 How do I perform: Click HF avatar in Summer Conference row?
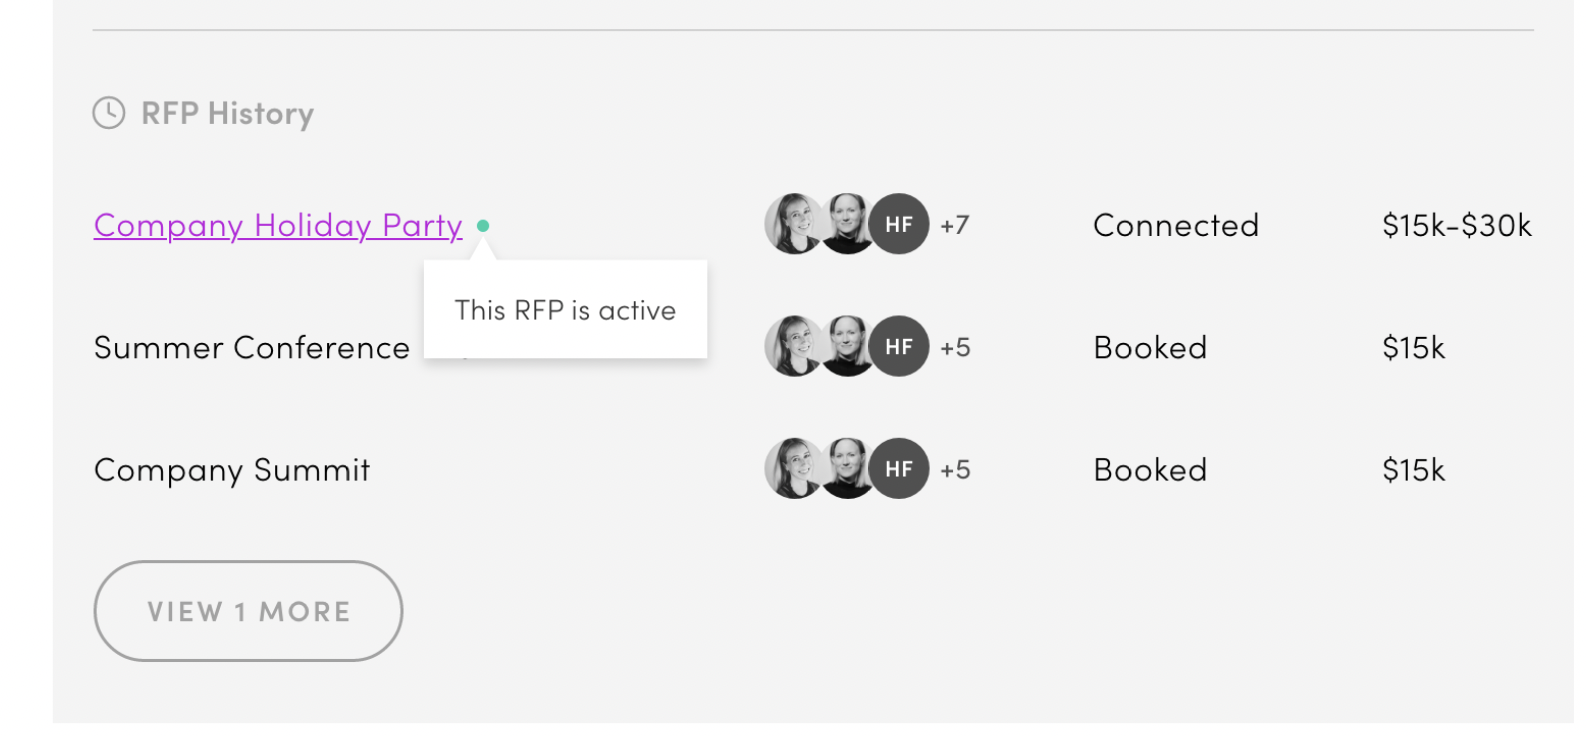point(899,347)
